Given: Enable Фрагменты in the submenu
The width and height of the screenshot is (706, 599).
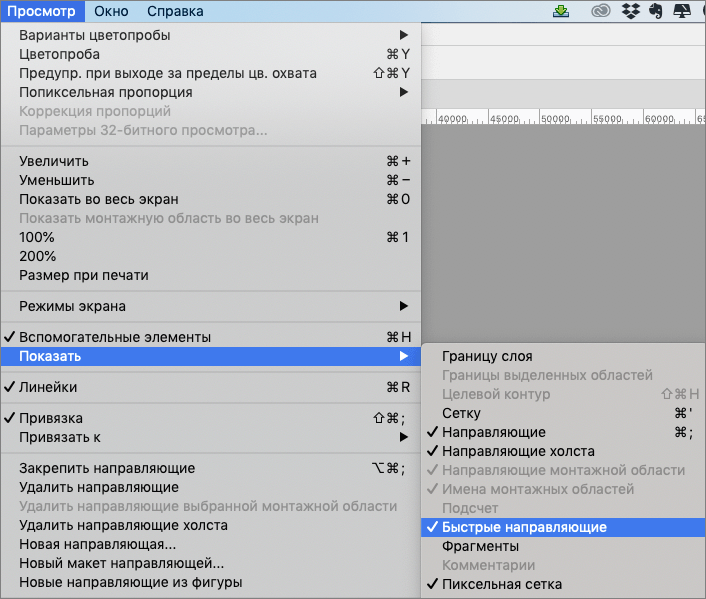Looking at the screenshot, I should click(x=563, y=546).
